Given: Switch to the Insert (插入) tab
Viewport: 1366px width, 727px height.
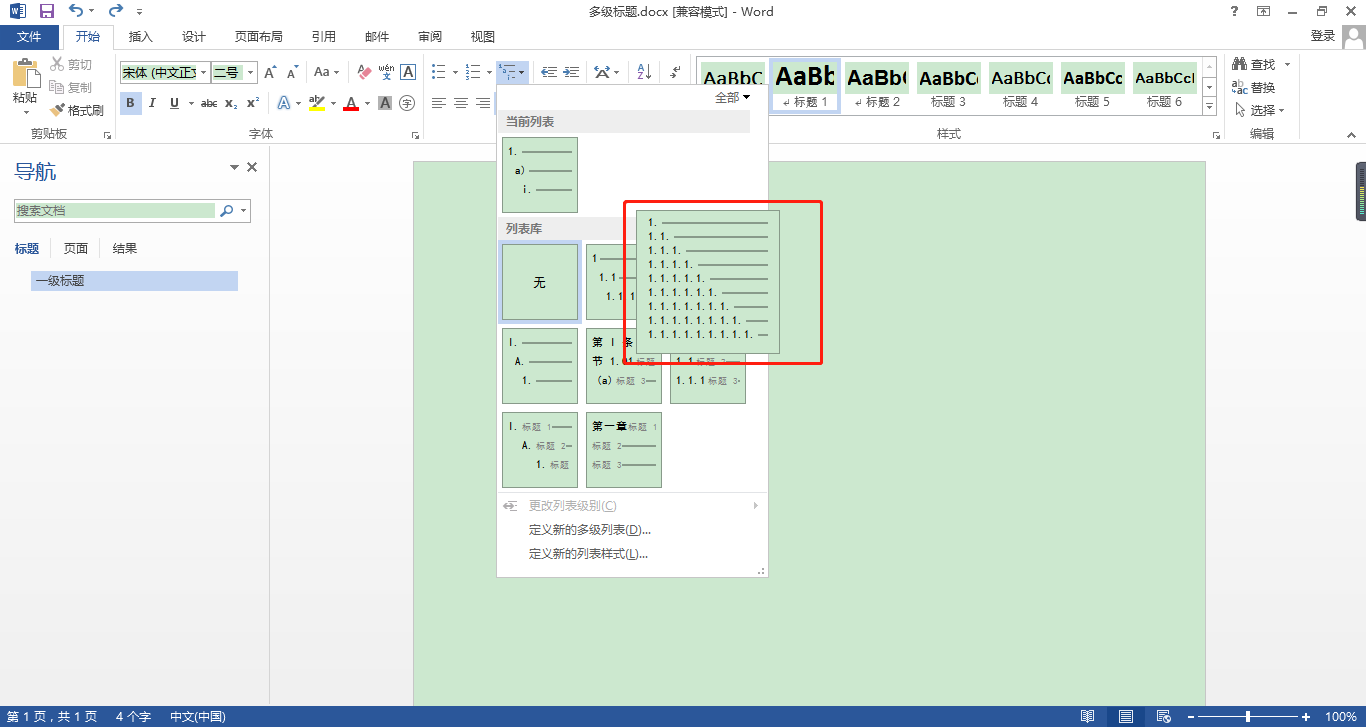Looking at the screenshot, I should (141, 36).
